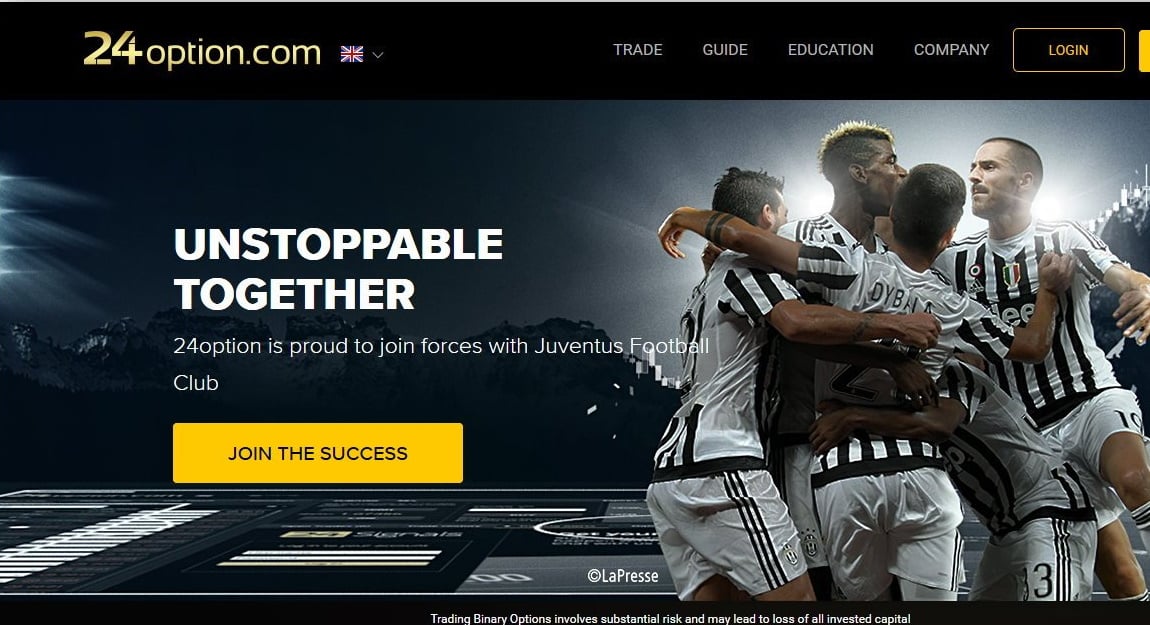Click the UK flag language icon
1150x625 pixels.
point(352,54)
